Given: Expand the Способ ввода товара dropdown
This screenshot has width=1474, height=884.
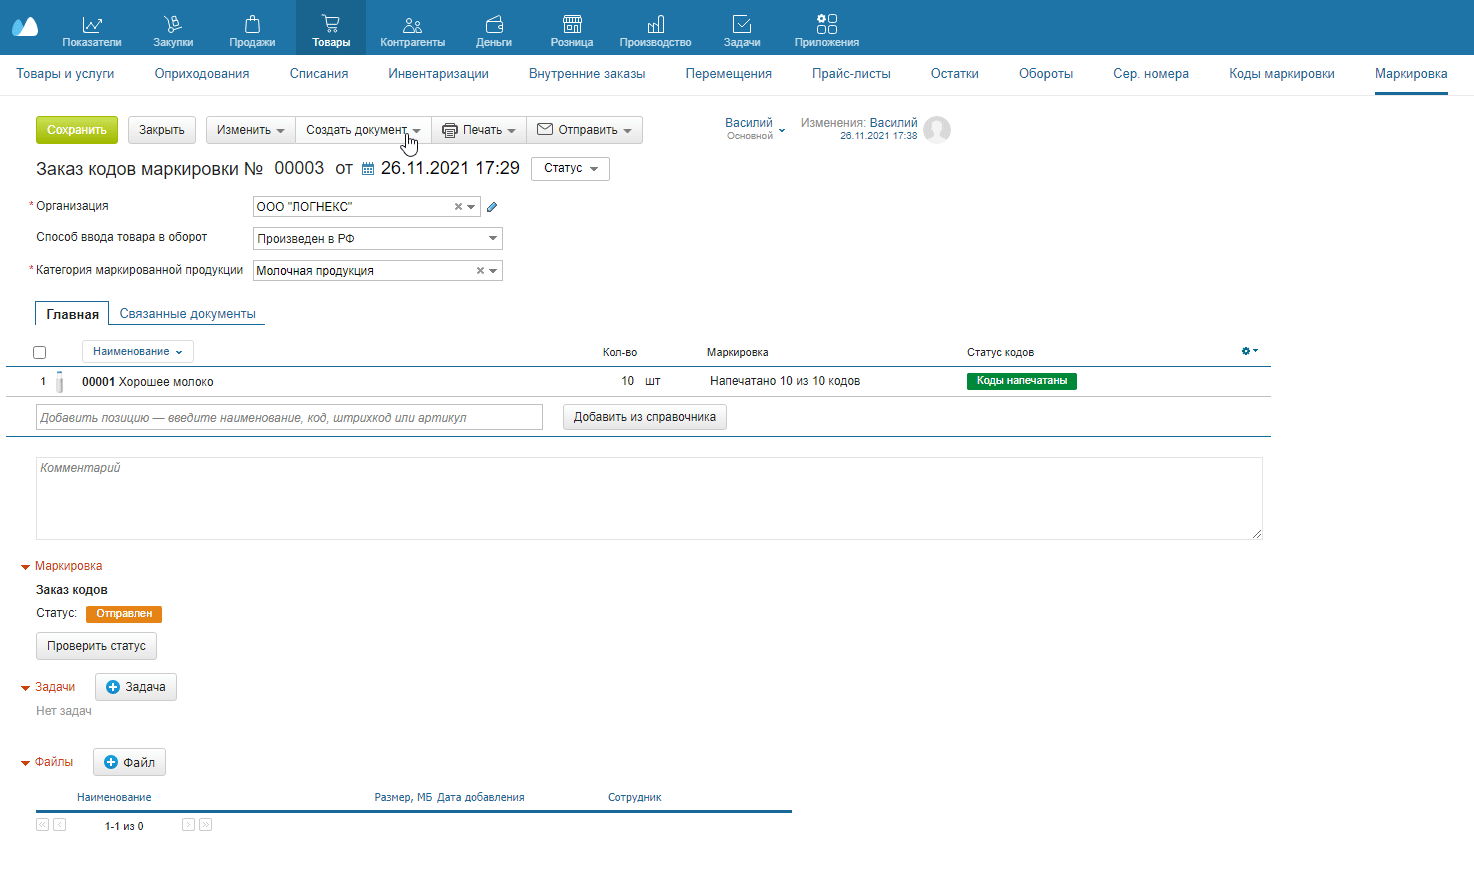Looking at the screenshot, I should tap(492, 239).
